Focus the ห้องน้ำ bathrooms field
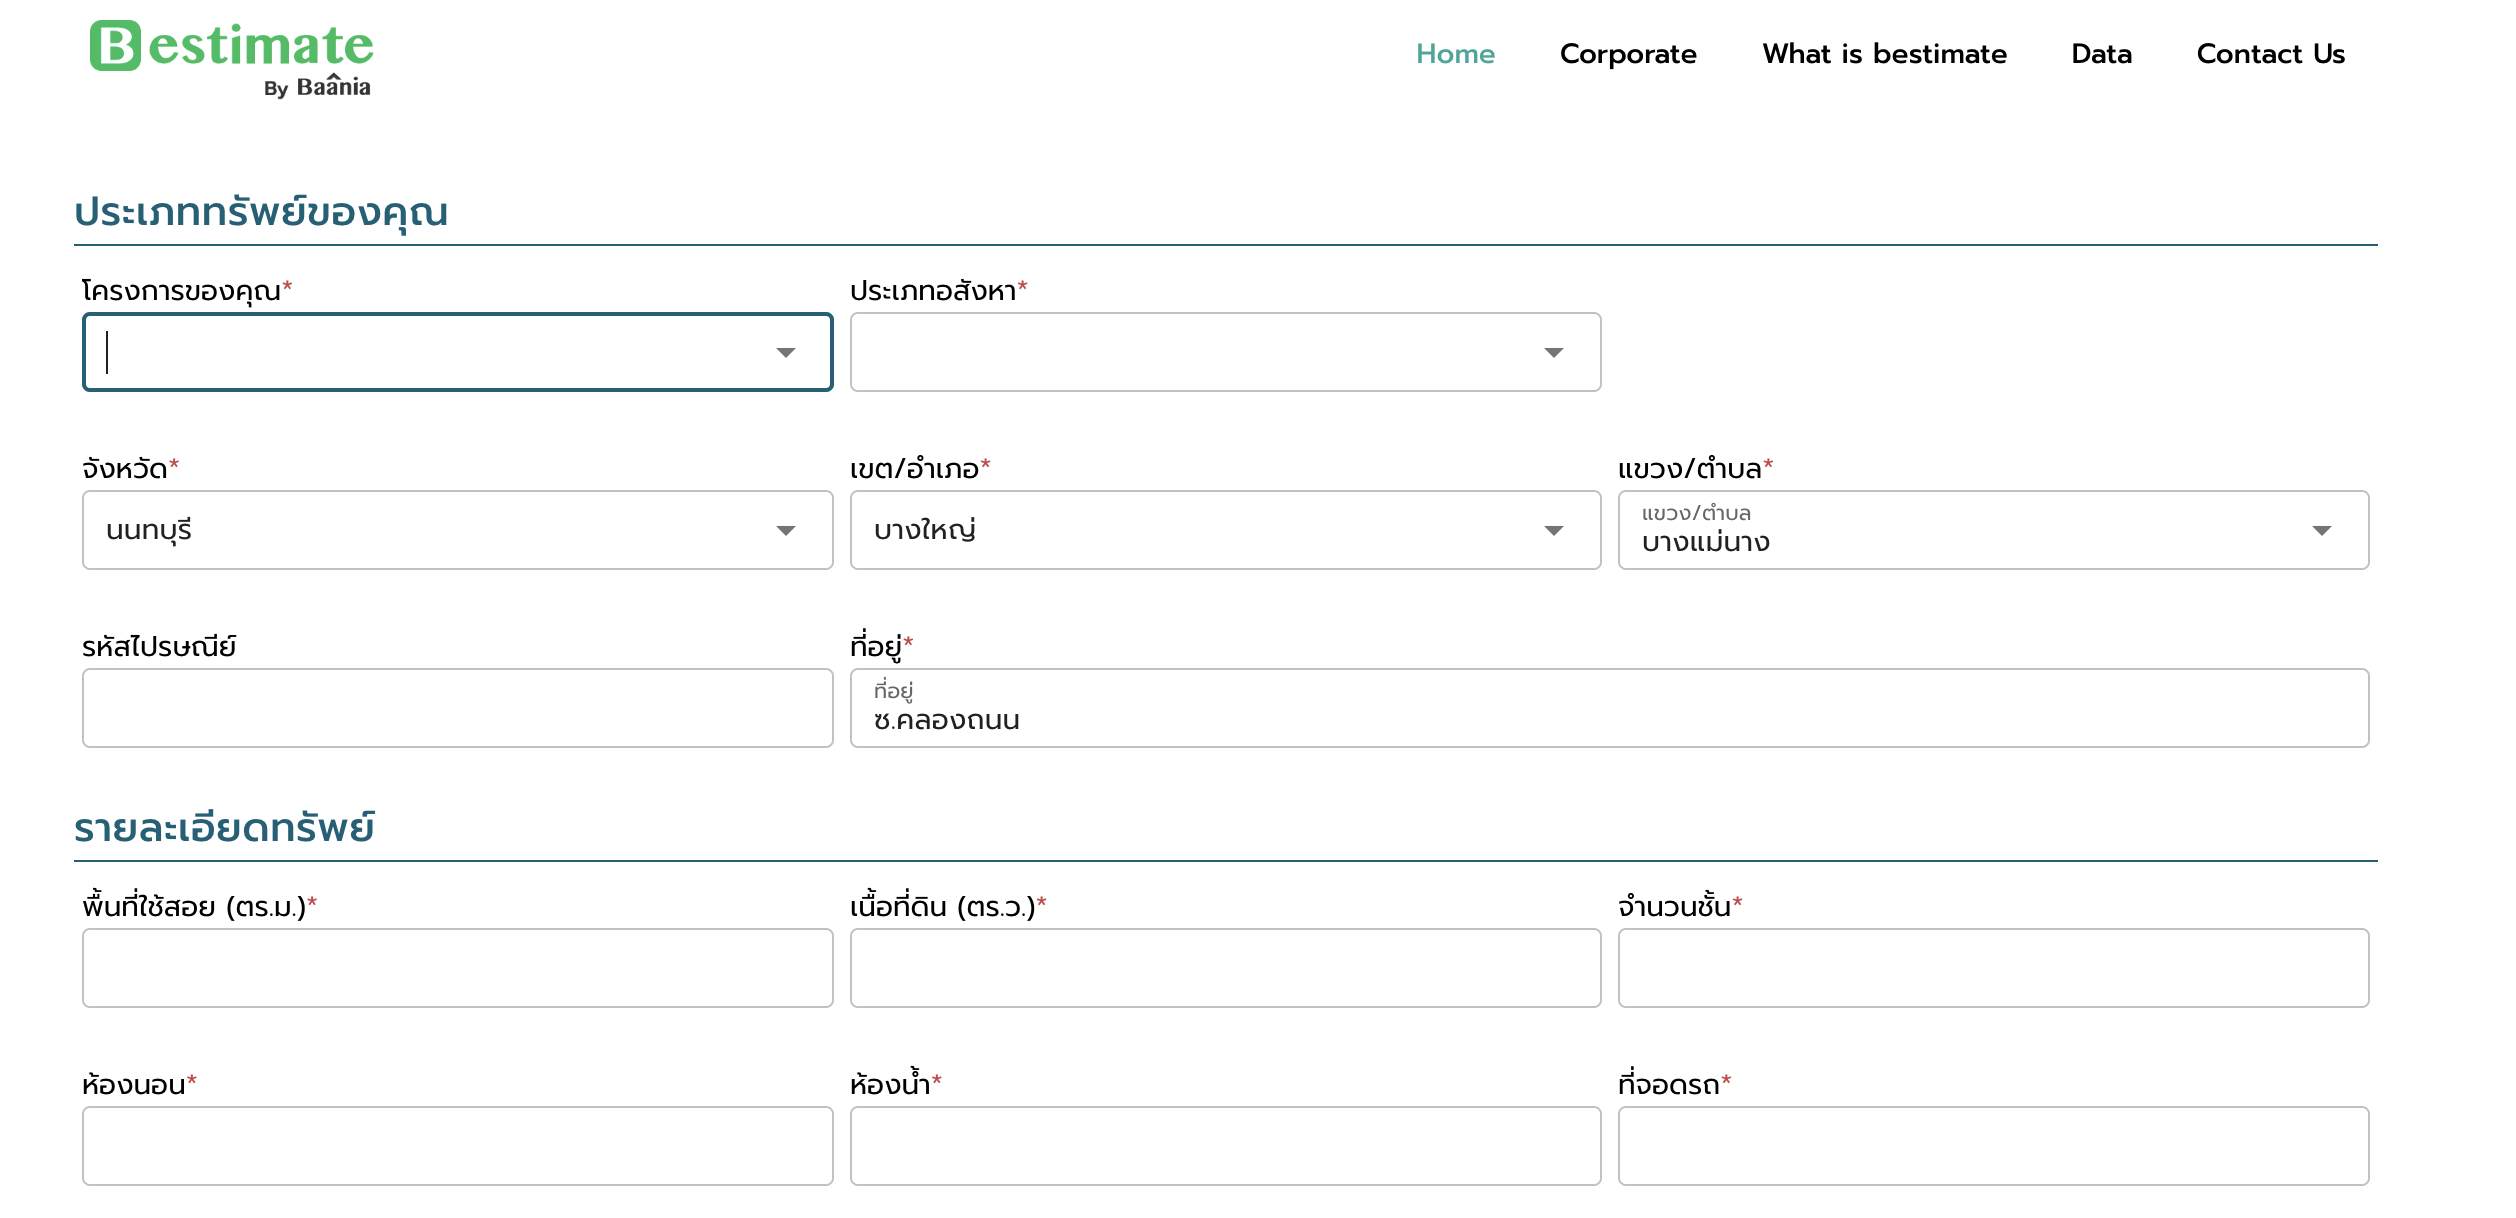Viewport: 2516px width, 1218px height. point(1225,1146)
